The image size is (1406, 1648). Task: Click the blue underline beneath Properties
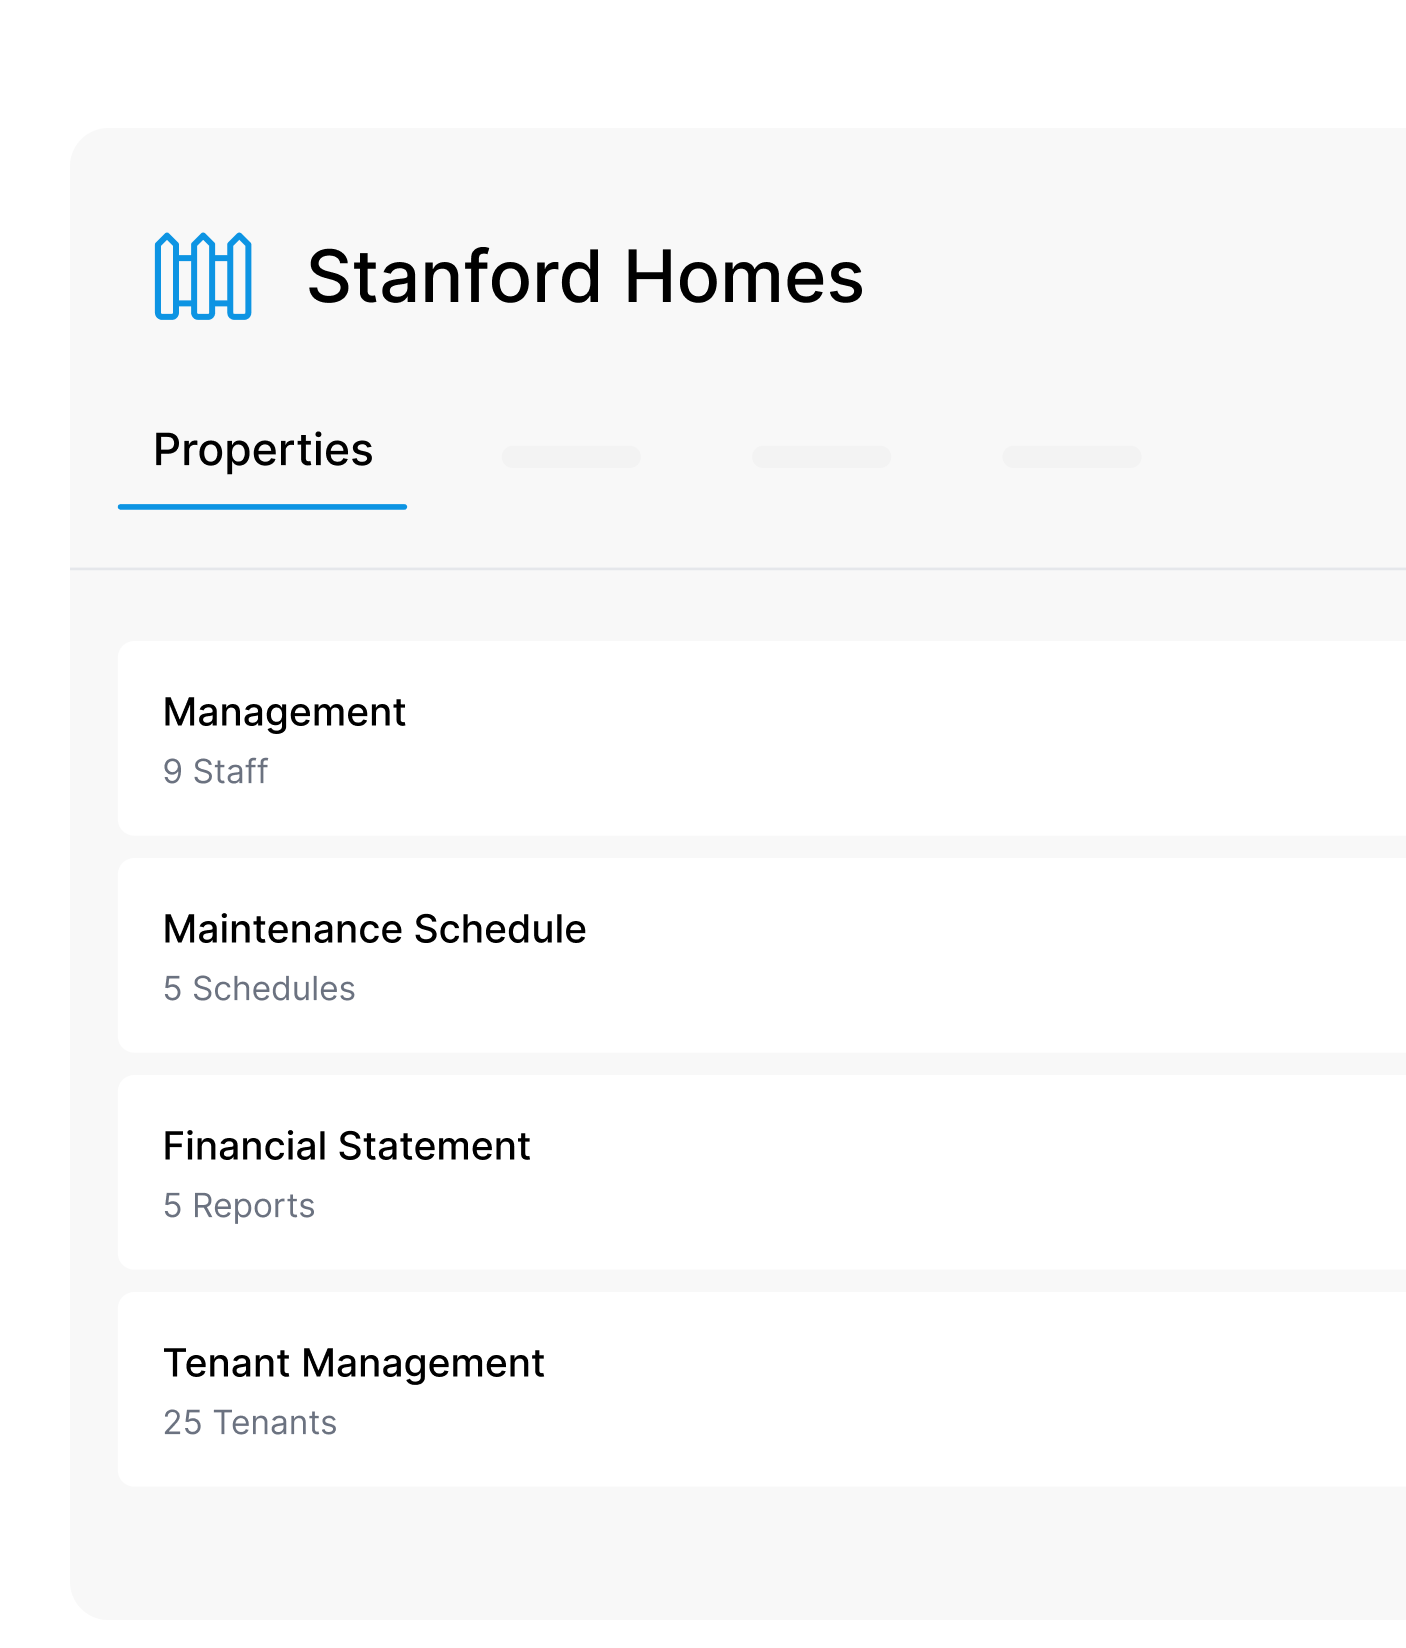263,507
